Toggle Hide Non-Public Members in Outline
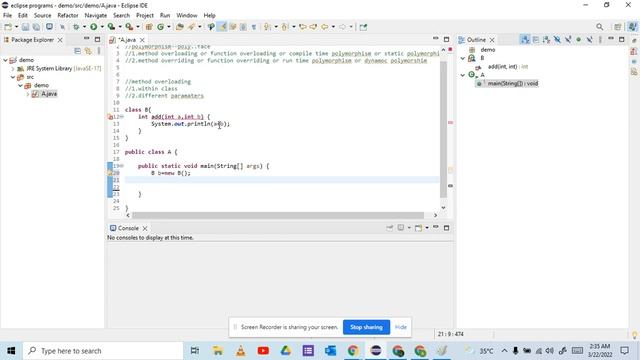Viewport: 640px width, 360px height. (578, 40)
